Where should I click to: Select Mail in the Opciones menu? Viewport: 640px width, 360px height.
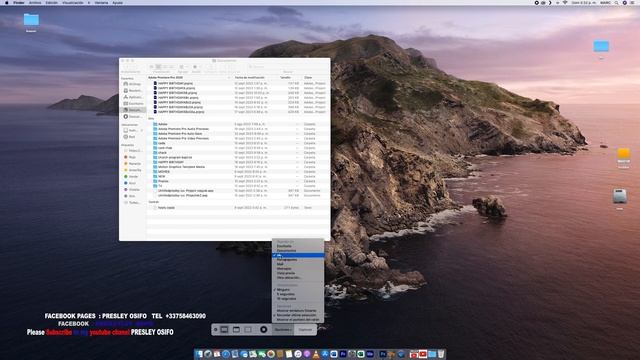280,264
